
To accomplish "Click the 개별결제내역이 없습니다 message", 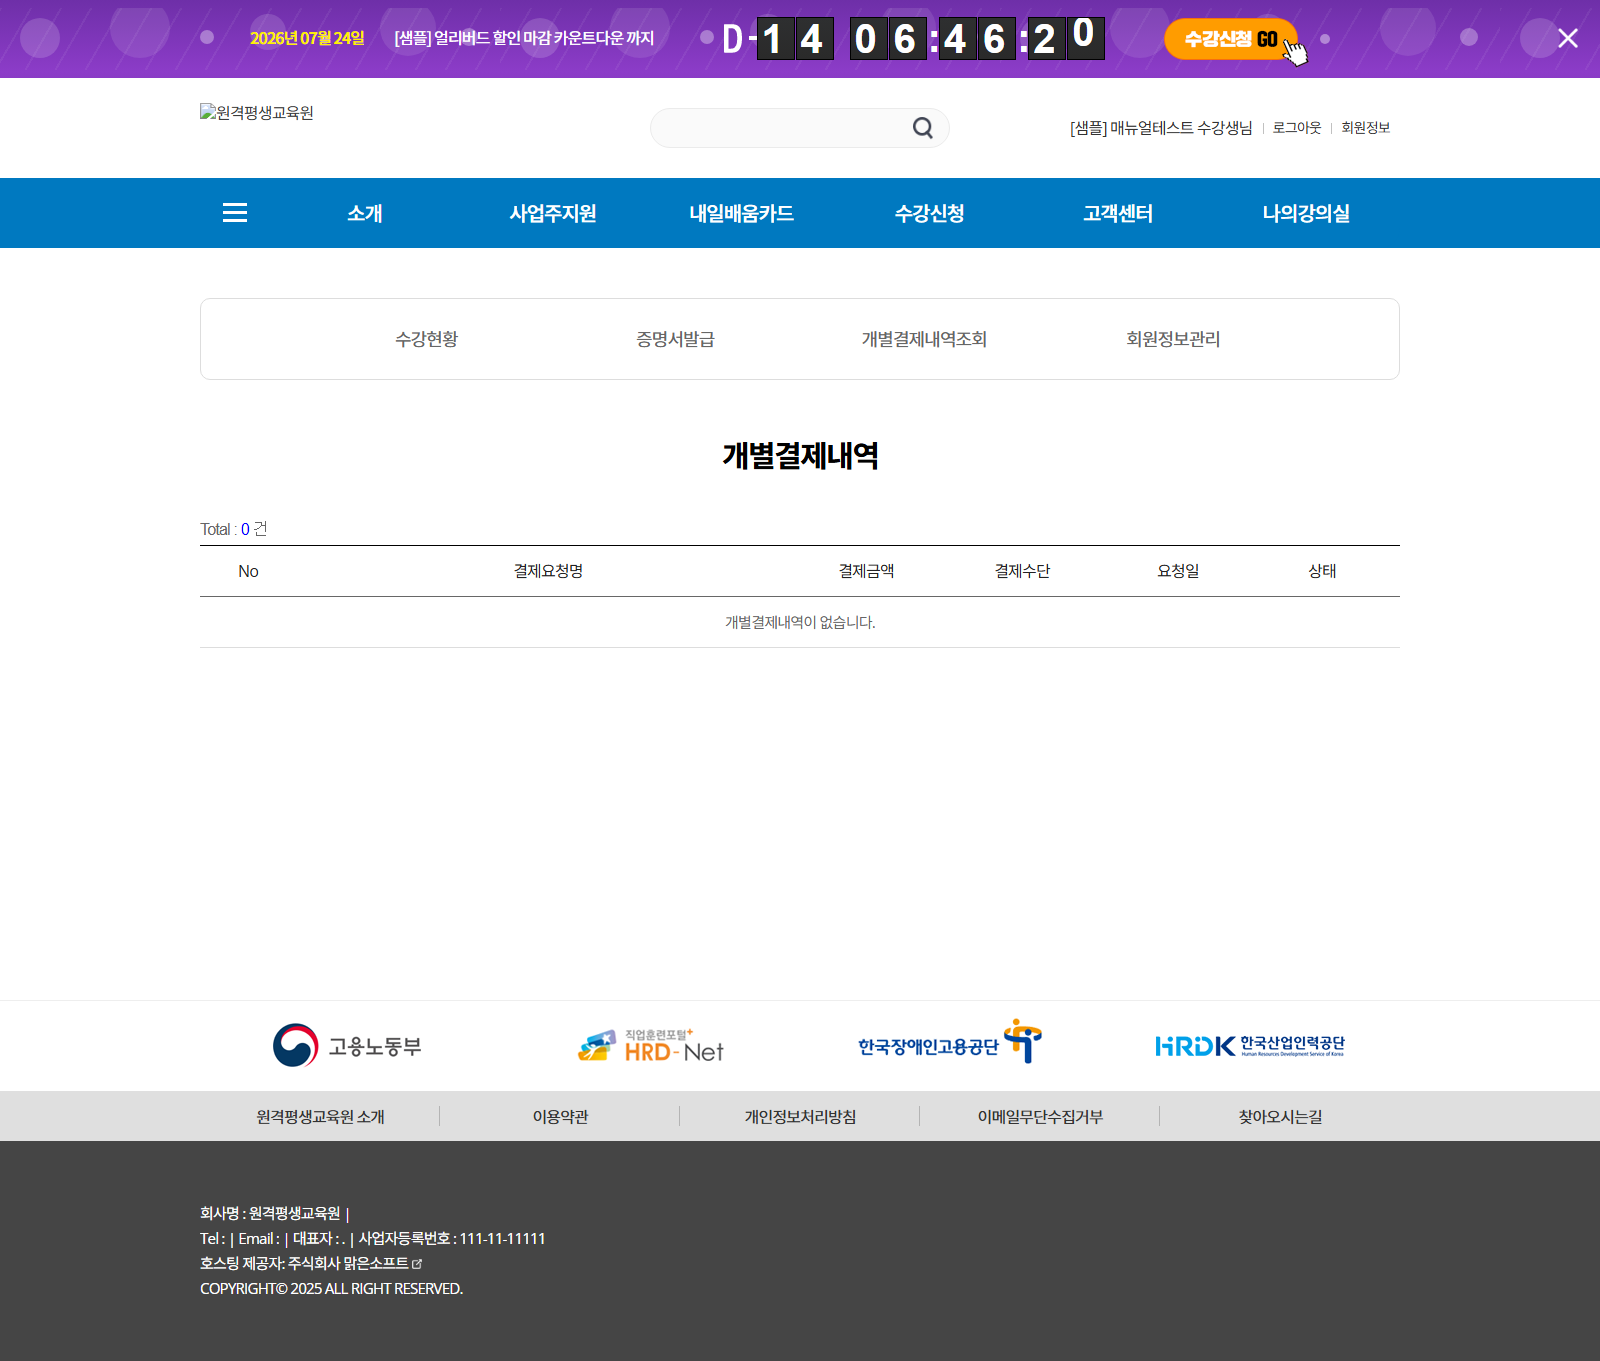I will coord(800,622).
